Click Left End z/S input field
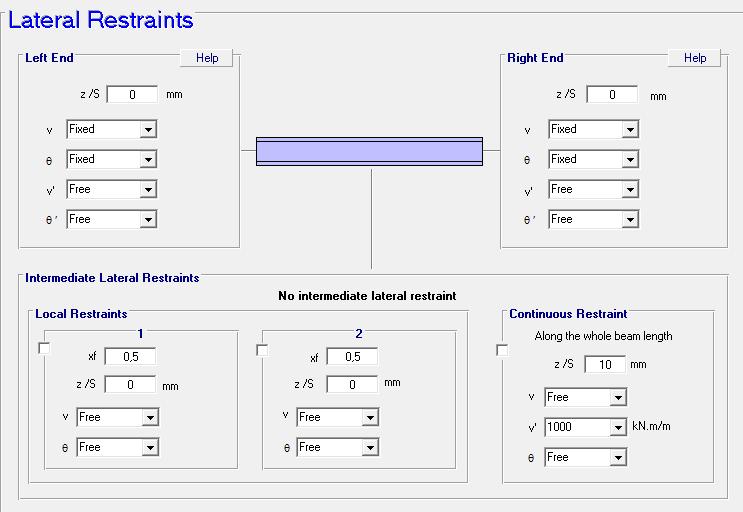 tap(132, 94)
